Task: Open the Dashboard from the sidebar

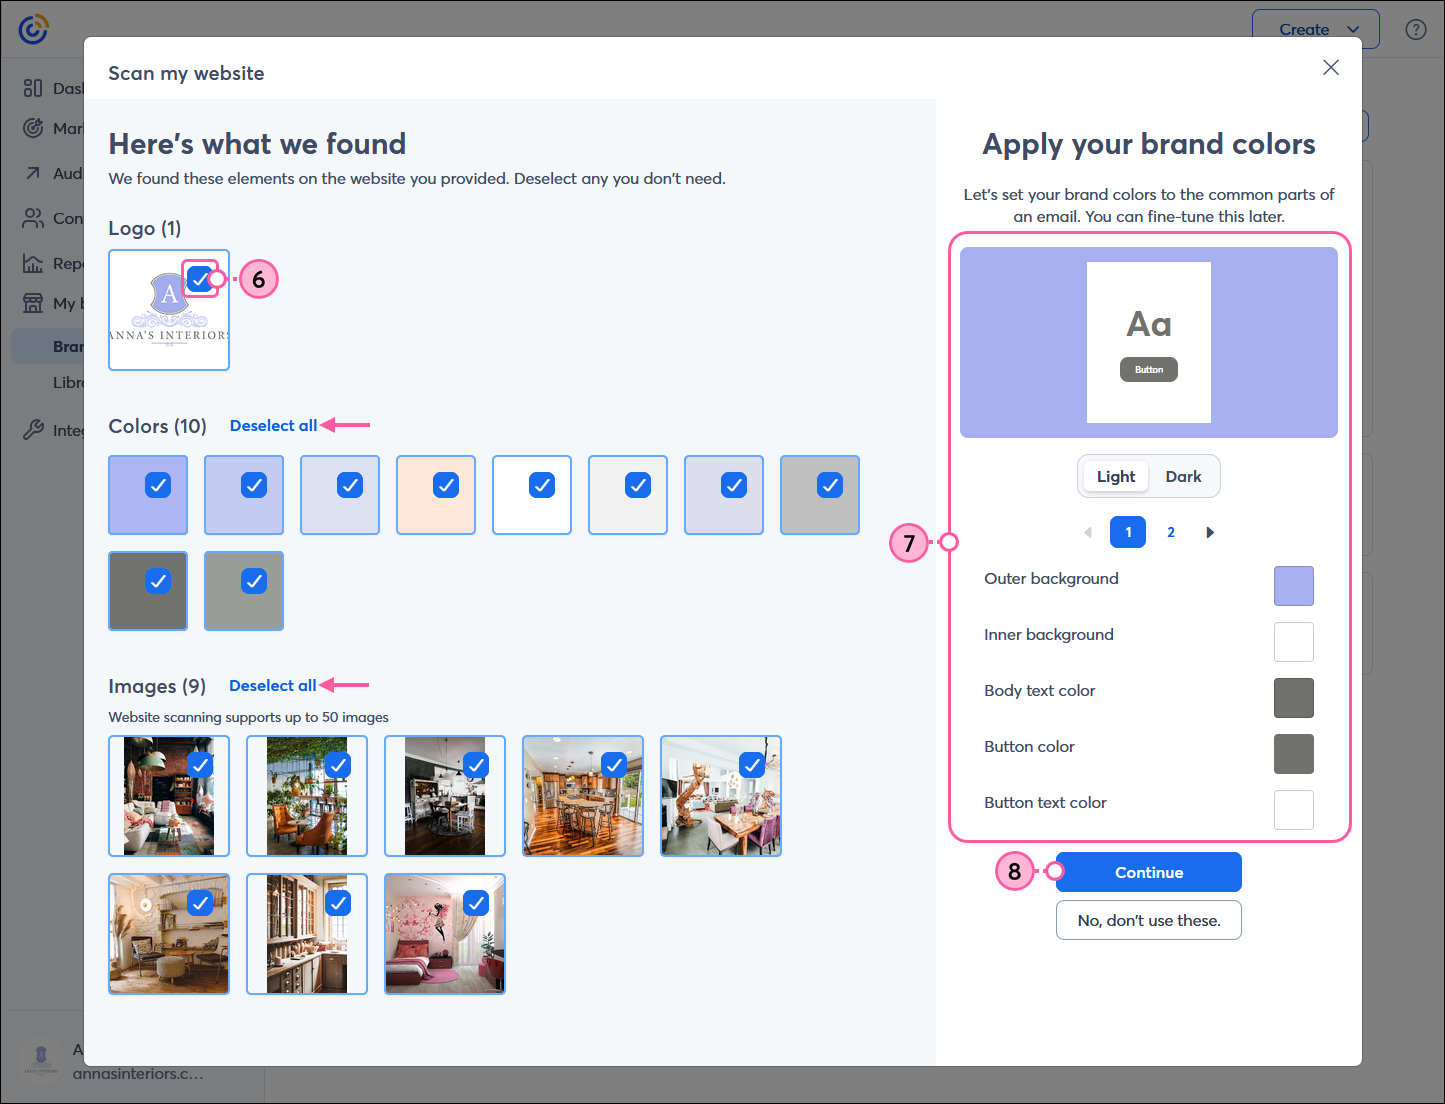Action: pos(32,88)
